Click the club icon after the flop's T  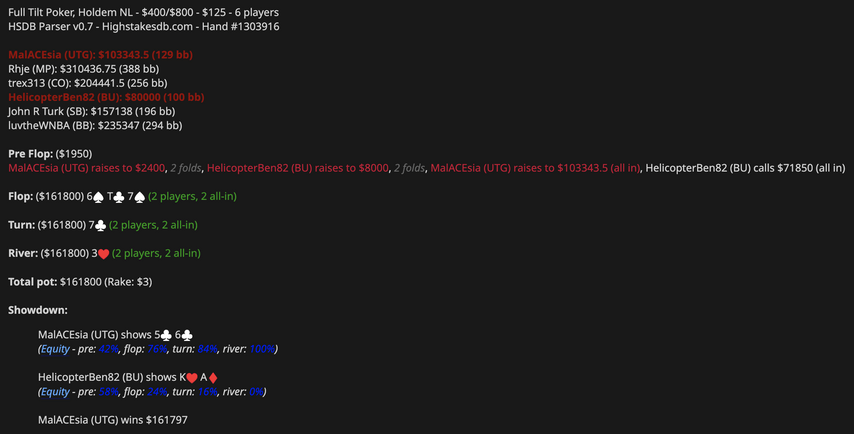point(118,197)
